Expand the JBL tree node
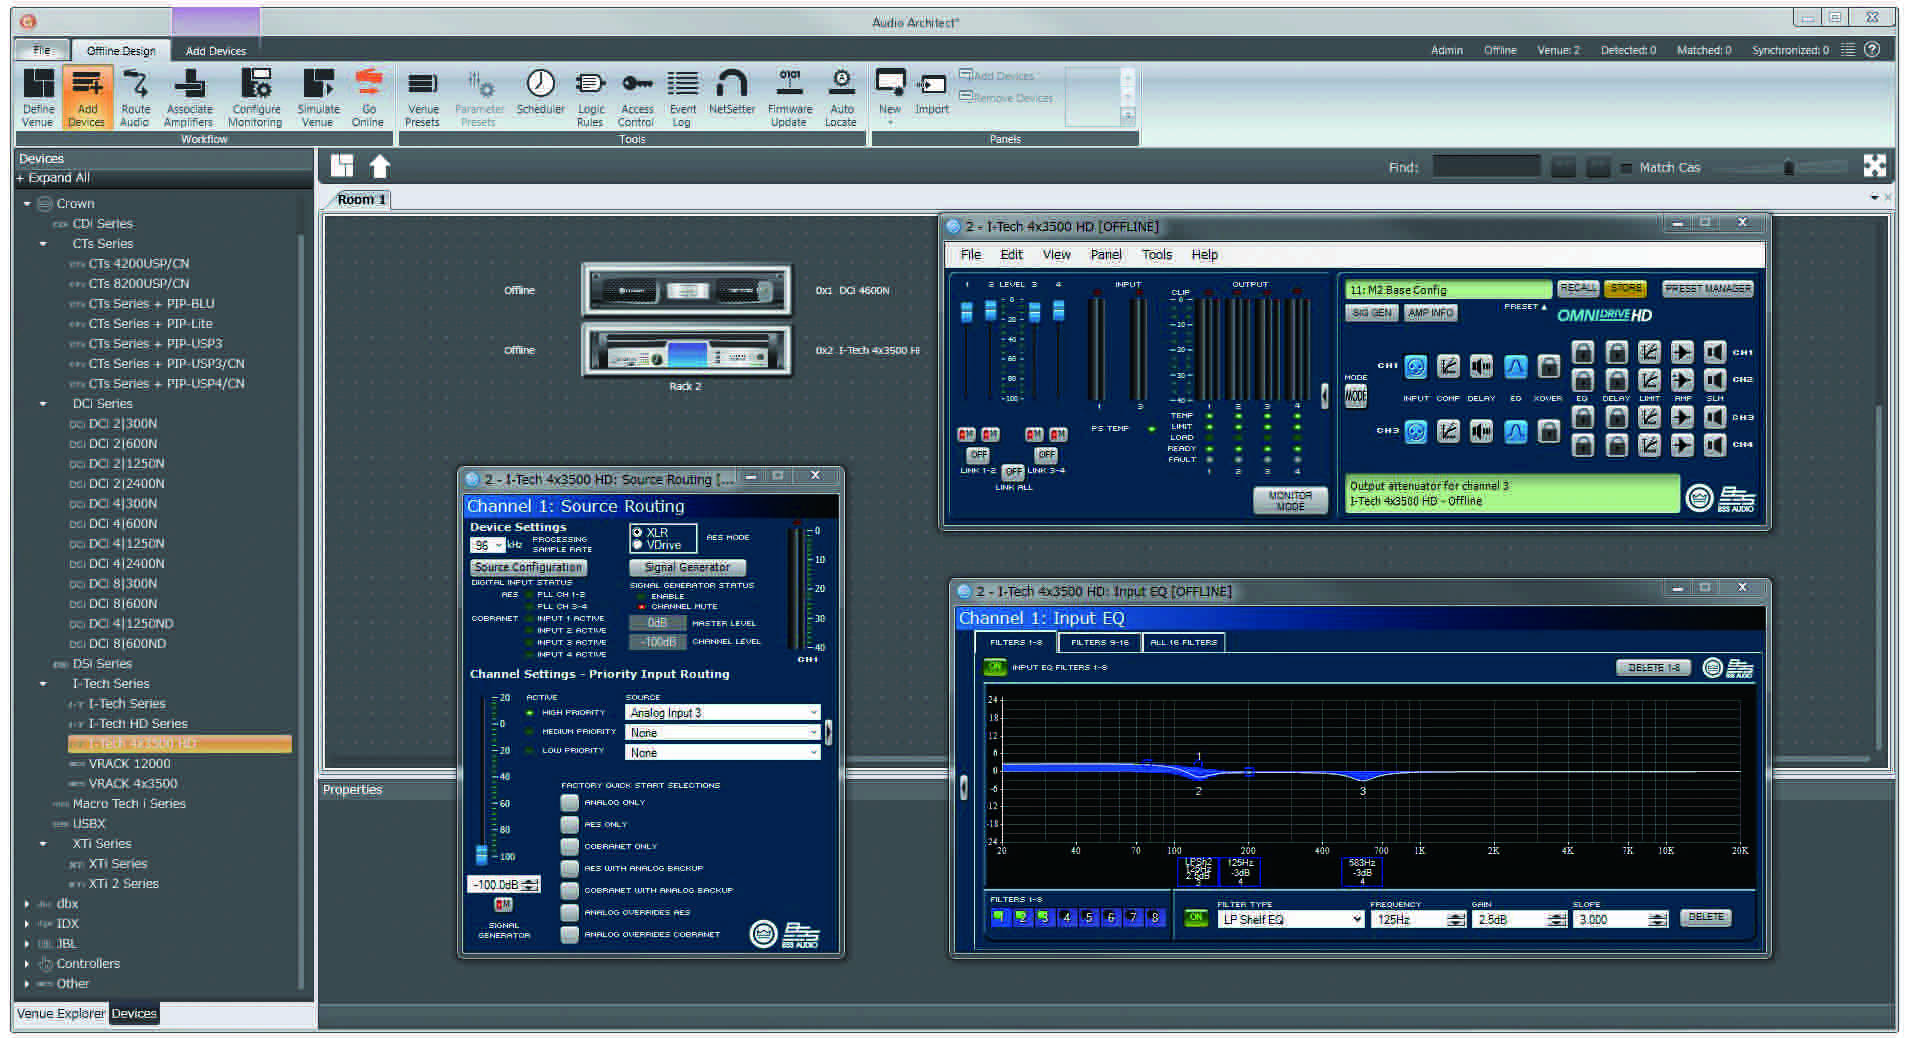This screenshot has width=1908, height=1038. [x=27, y=943]
